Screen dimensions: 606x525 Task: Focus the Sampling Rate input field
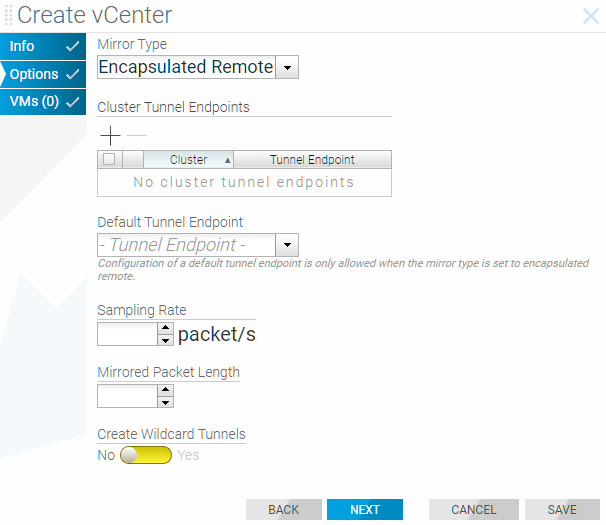pos(128,334)
